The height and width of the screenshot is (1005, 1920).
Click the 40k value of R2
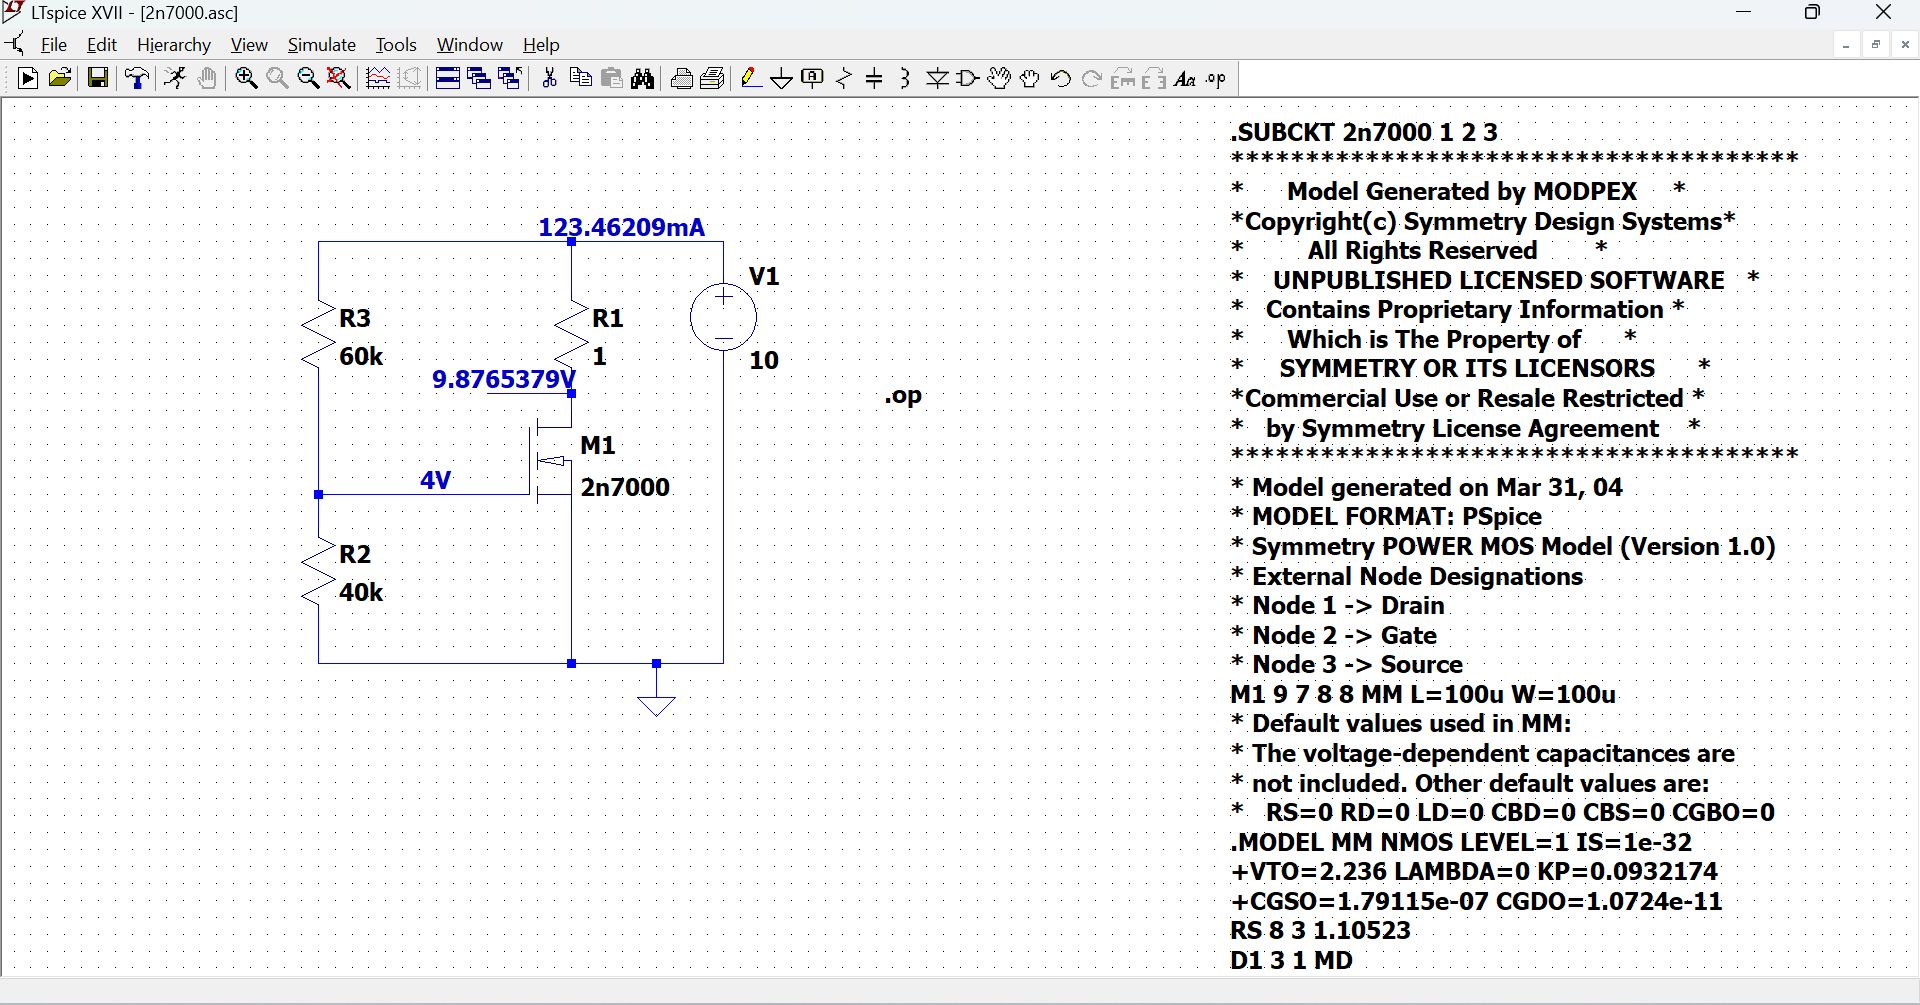pos(361,592)
